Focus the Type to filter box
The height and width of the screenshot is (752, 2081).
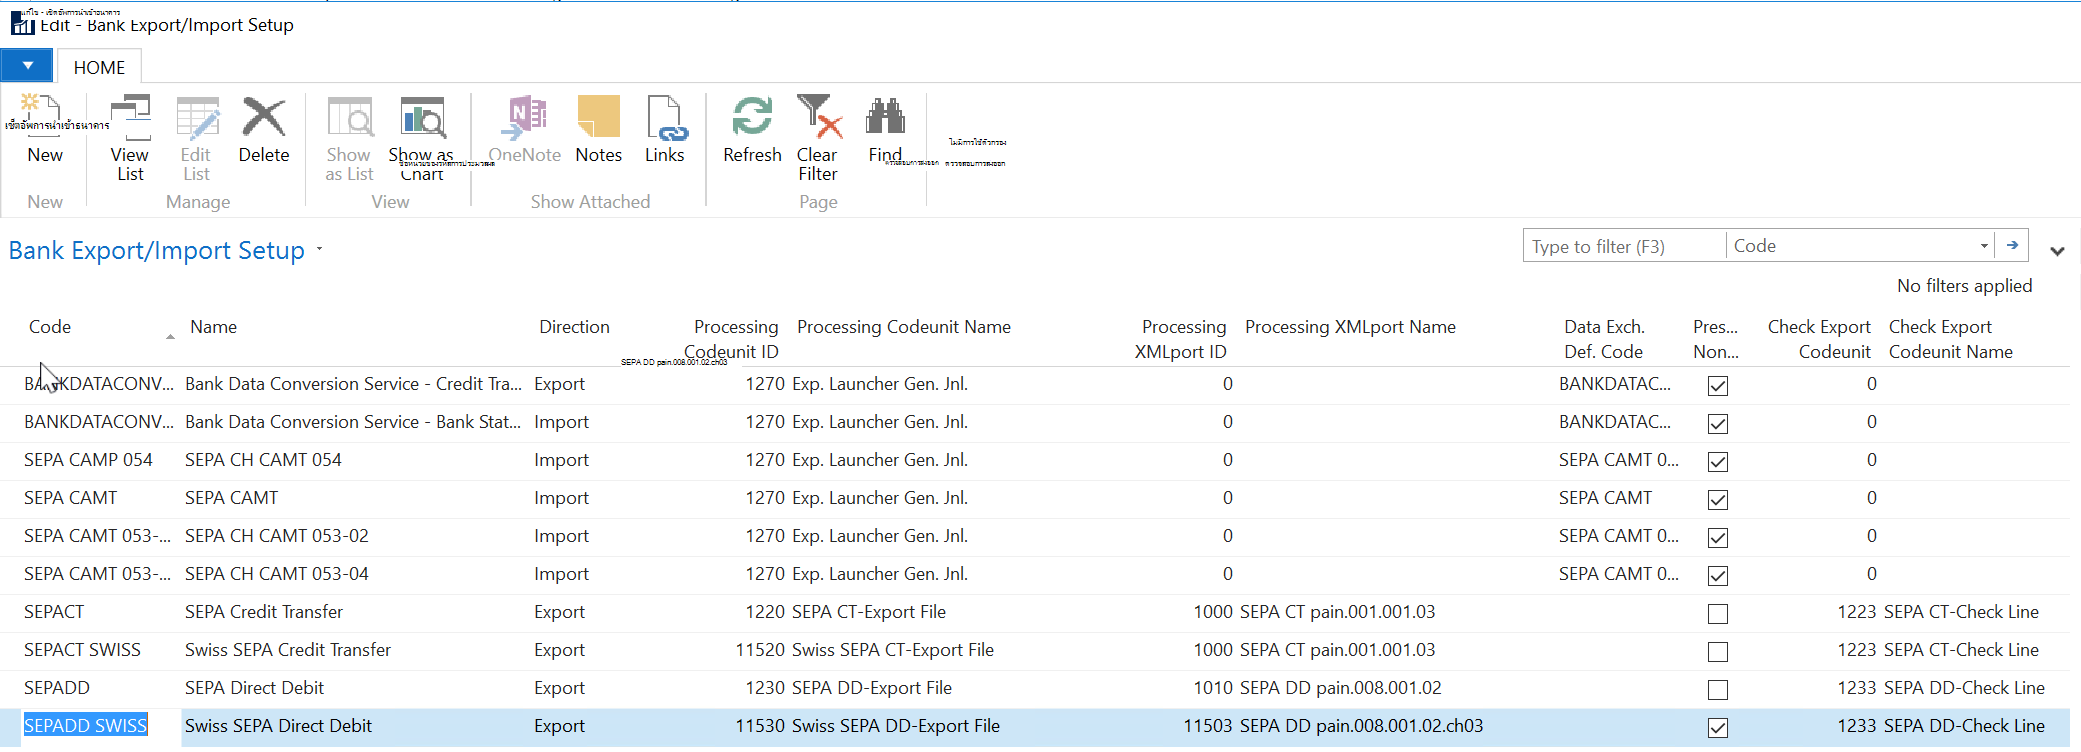click(1625, 246)
